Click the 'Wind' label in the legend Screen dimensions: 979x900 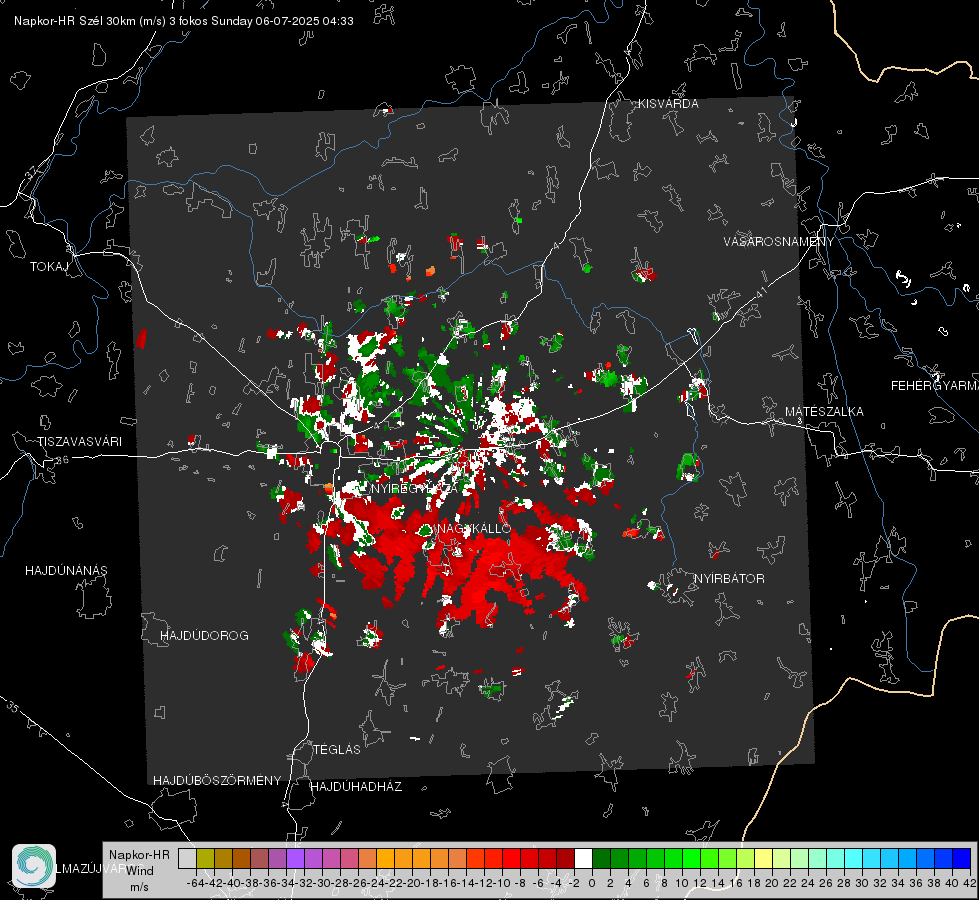tap(140, 871)
